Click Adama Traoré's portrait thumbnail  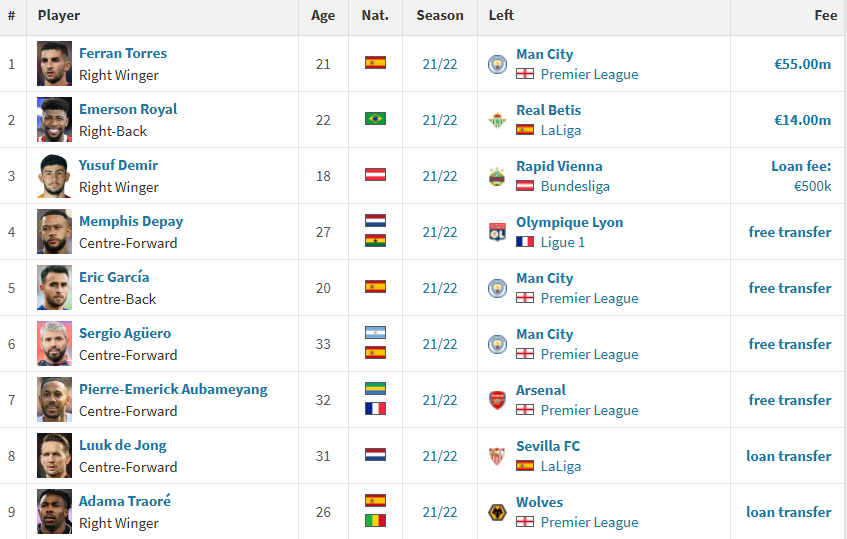54,511
